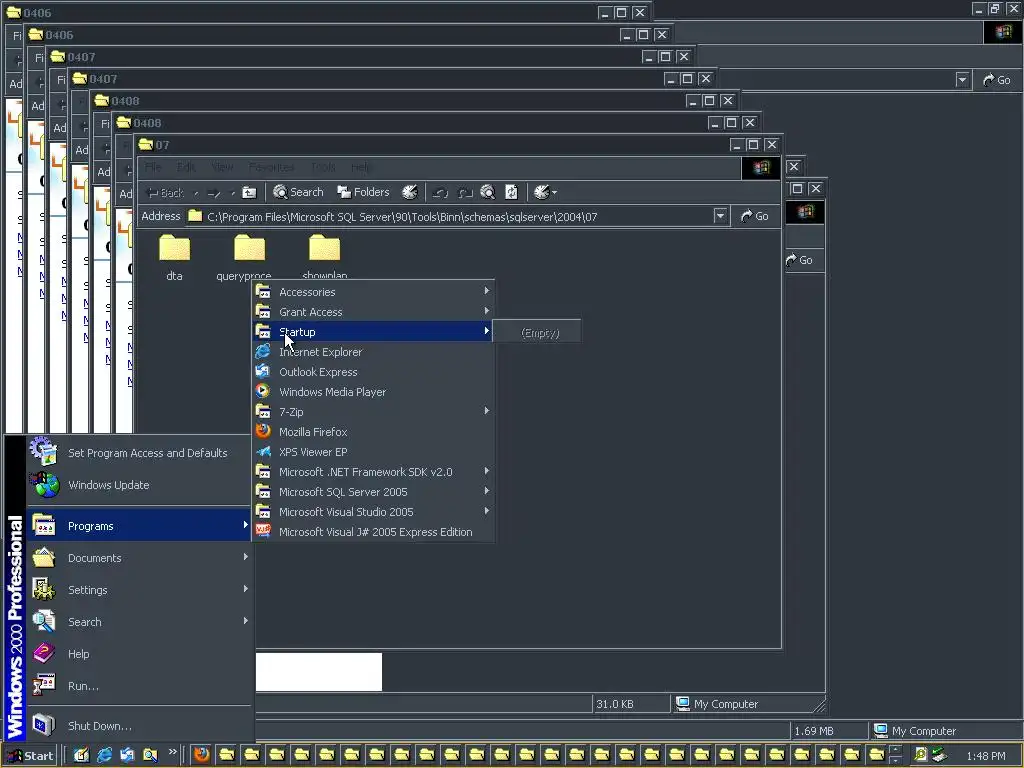This screenshot has height=768, width=1024.
Task: Expand Microsoft .NET Framework SDK v2.0 group
Action: pos(373,472)
